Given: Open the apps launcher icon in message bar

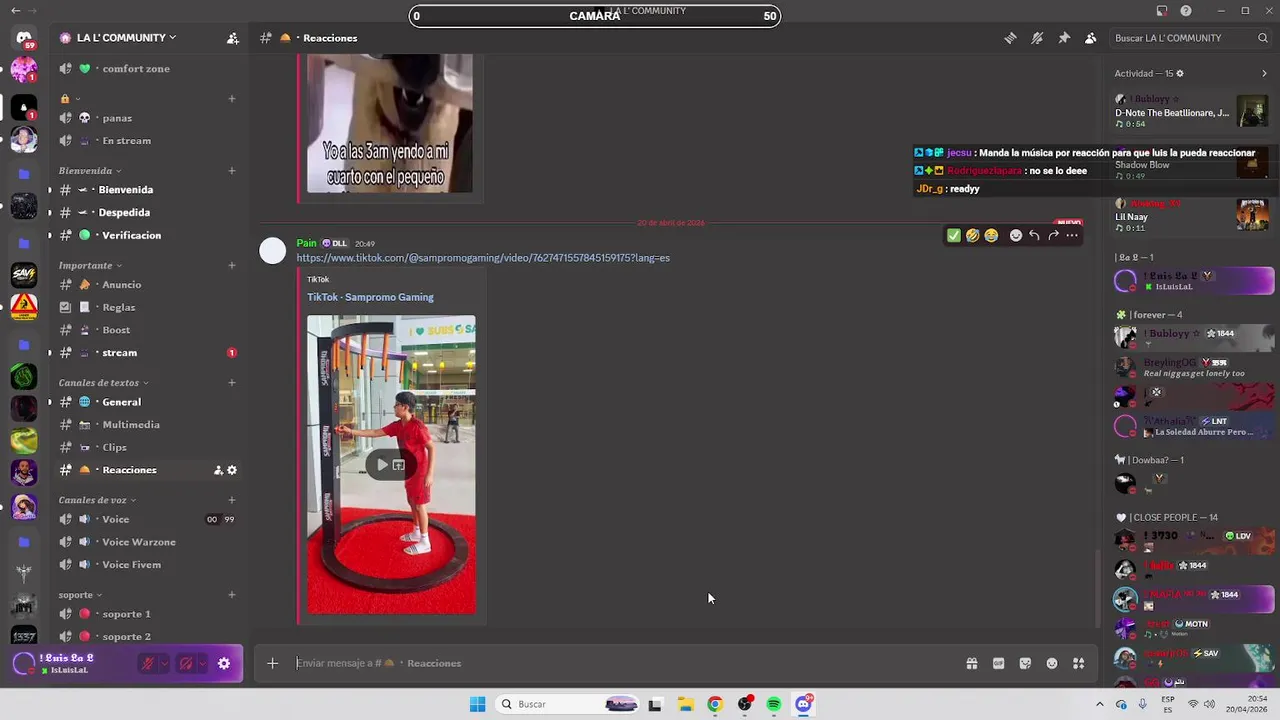Looking at the screenshot, I should [1078, 663].
